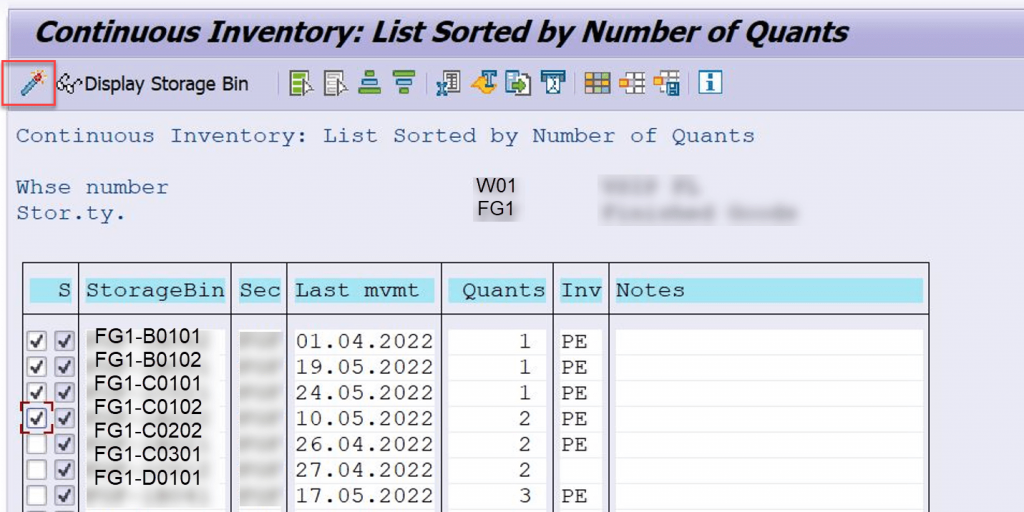1024x512 pixels.
Task: Untick leftmost checkbox in 01.04.2022 row
Action: [37, 341]
